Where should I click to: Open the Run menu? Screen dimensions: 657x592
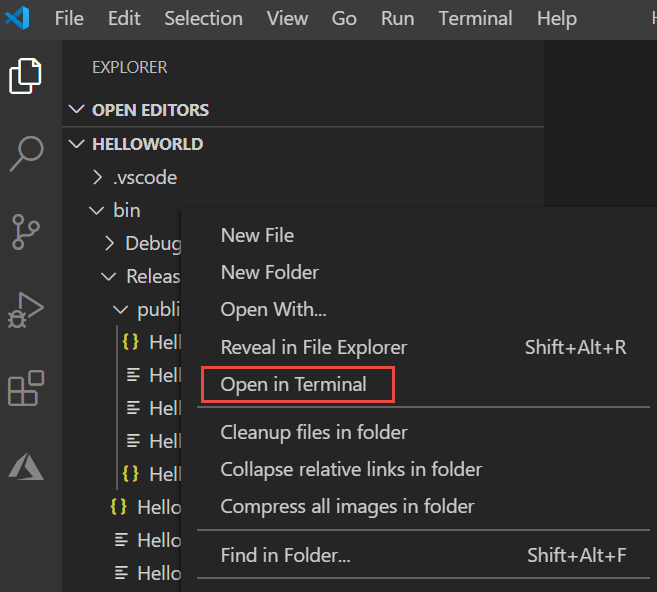(x=398, y=18)
